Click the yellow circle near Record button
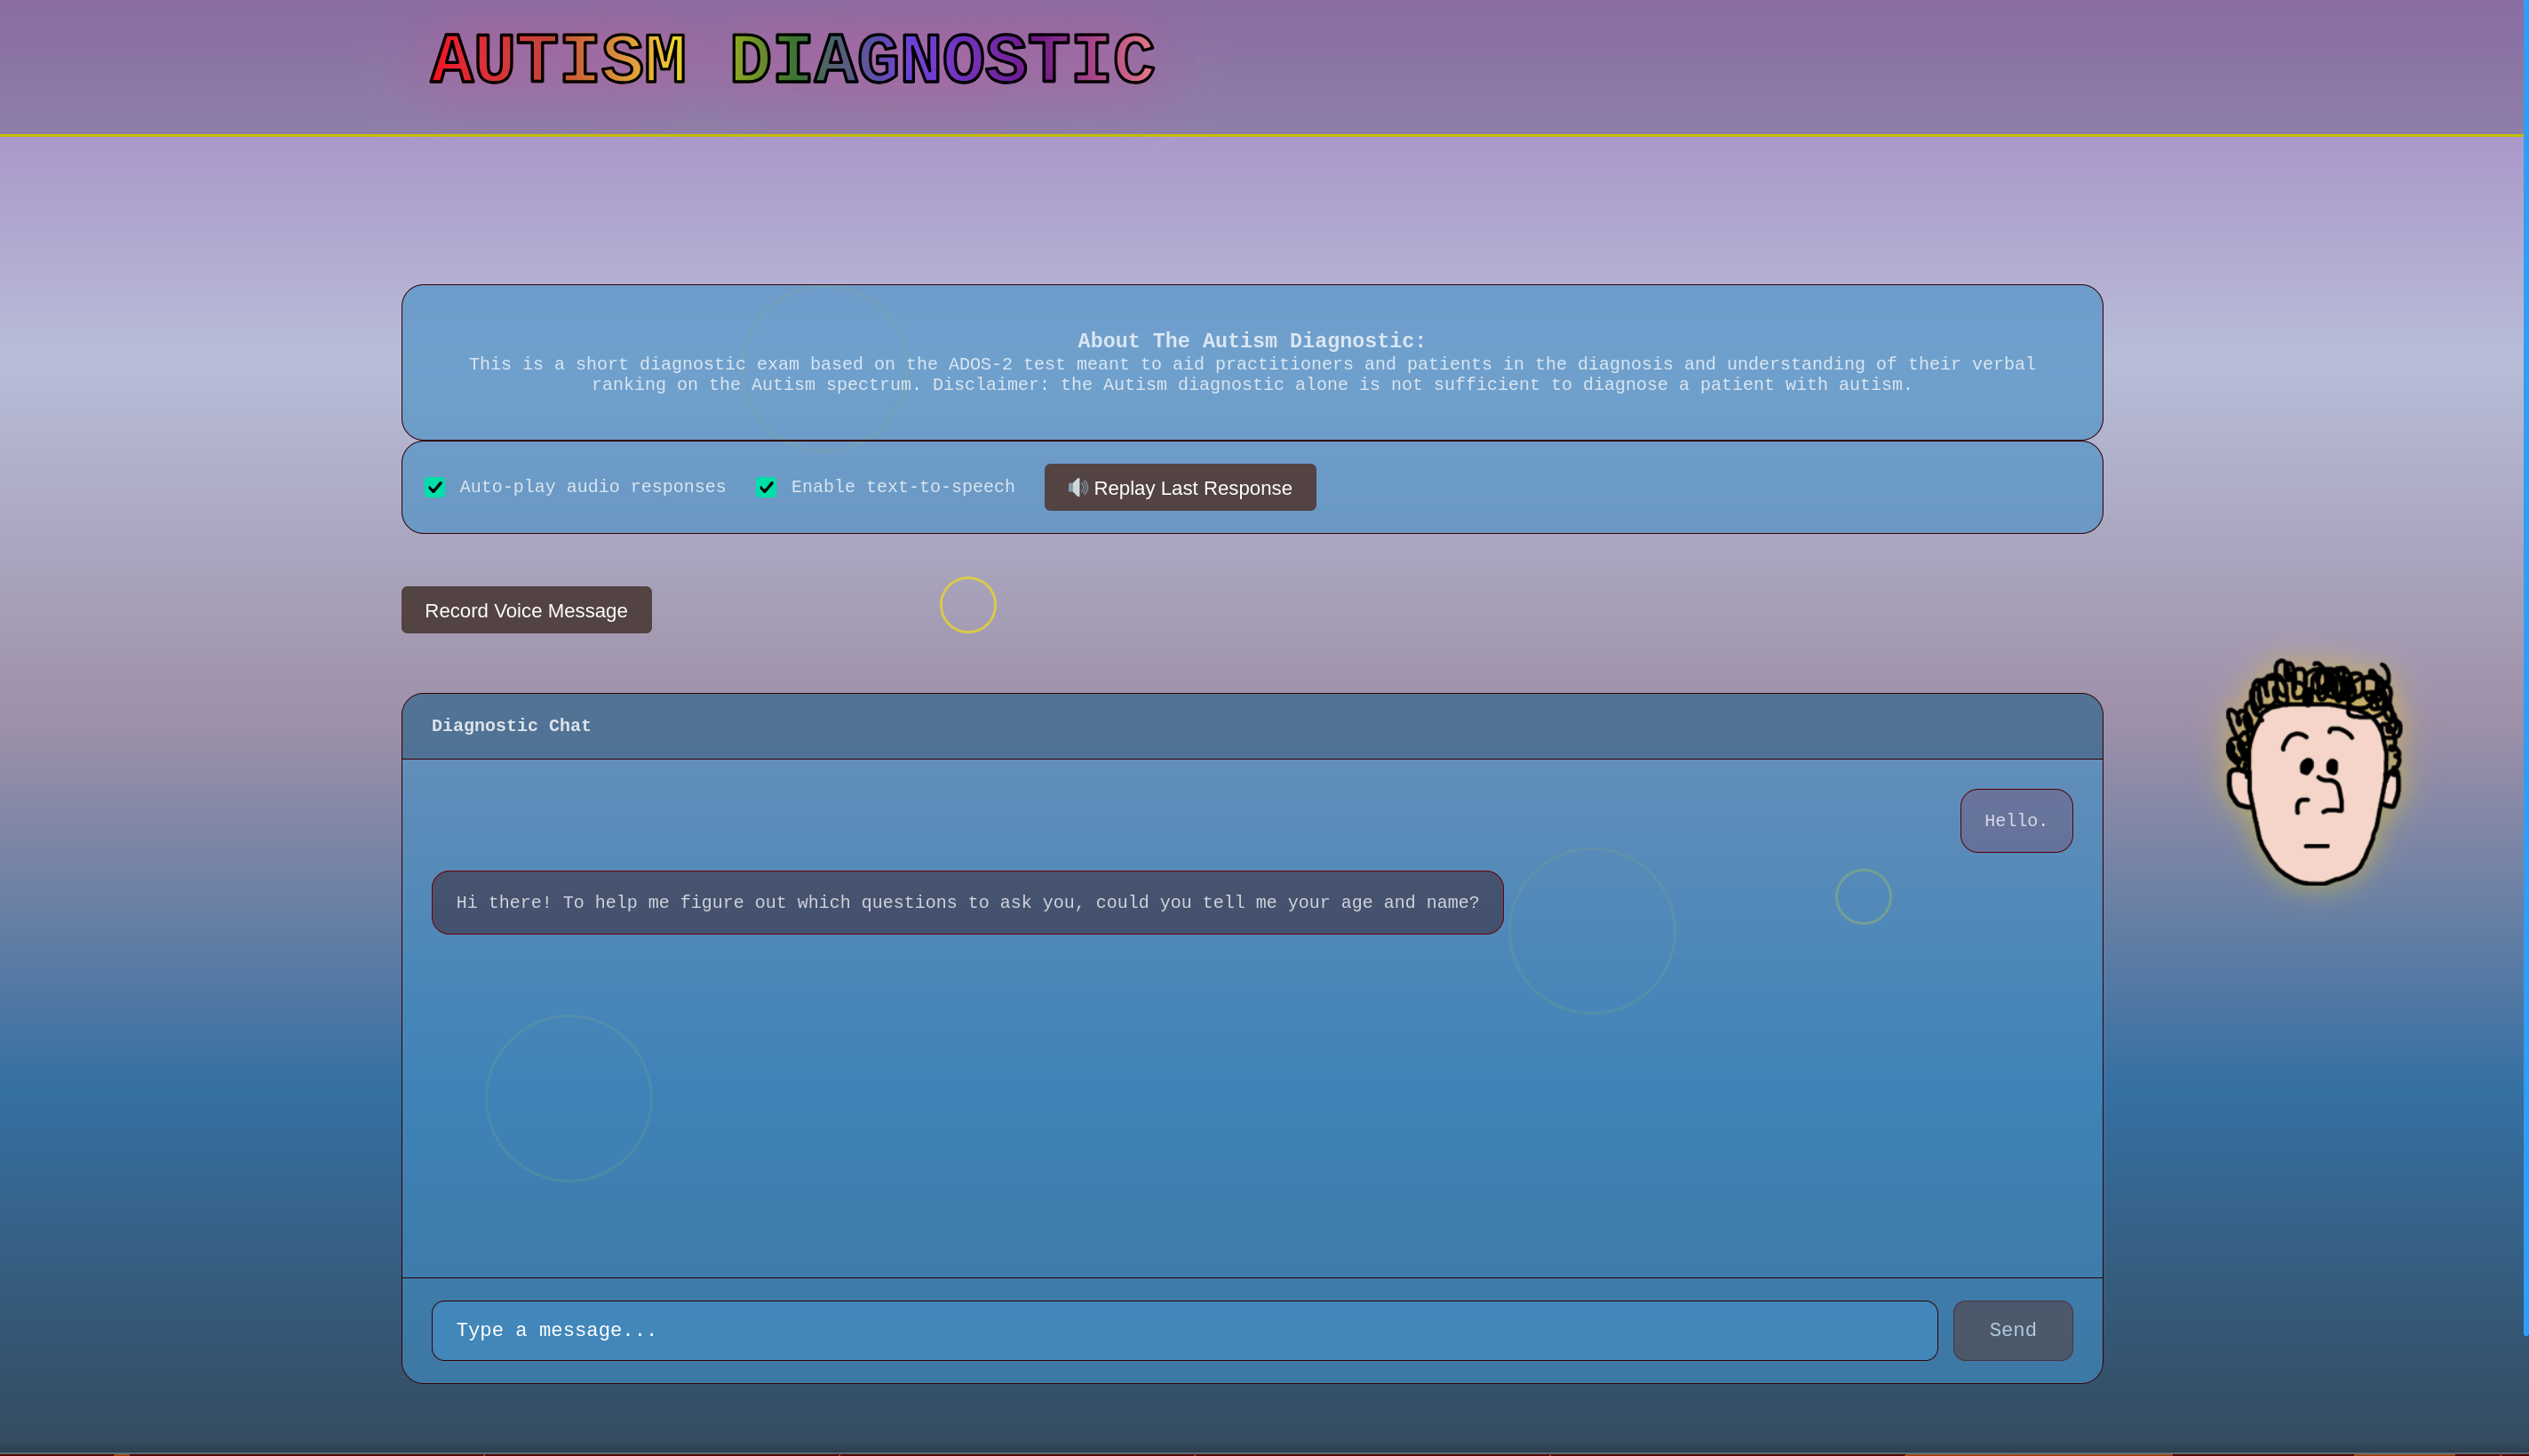The image size is (2529, 1456). coord(967,605)
